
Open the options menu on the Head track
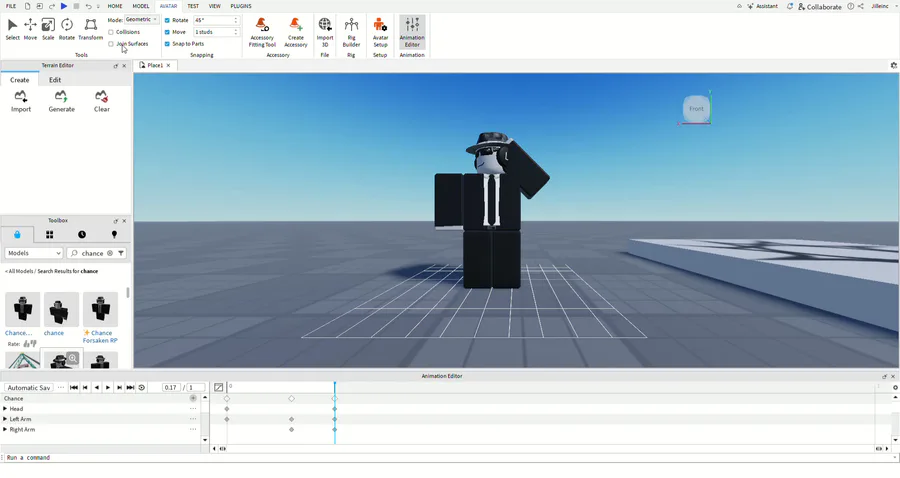193,409
